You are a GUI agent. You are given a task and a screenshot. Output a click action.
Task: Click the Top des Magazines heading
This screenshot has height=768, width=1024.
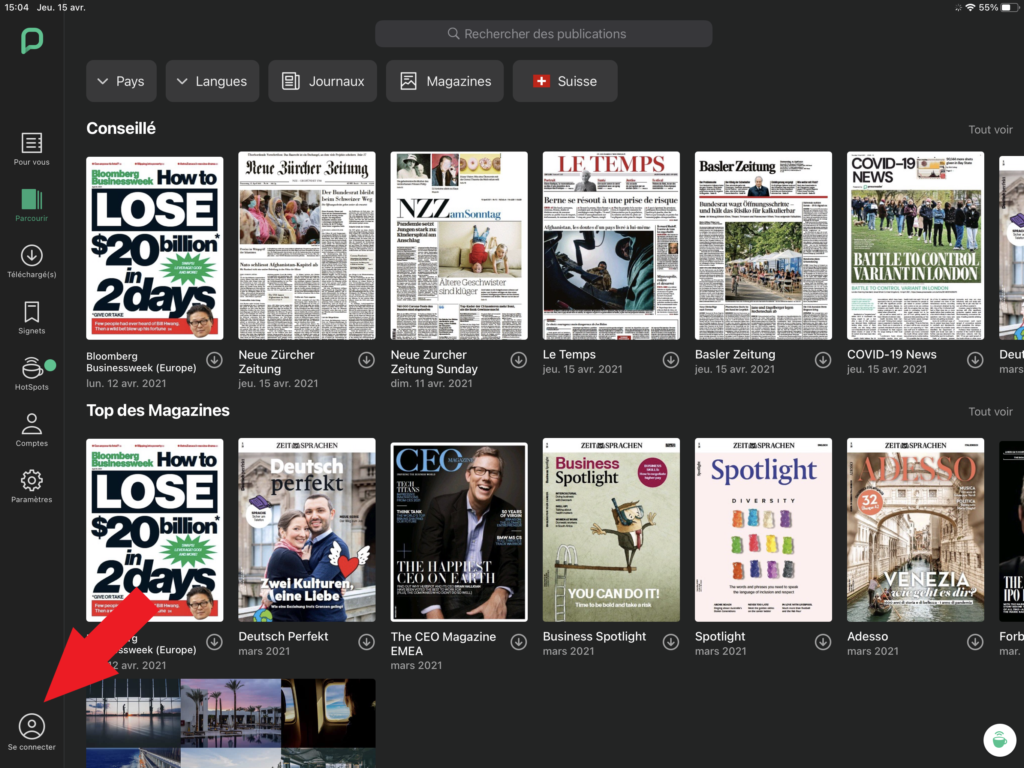point(158,410)
